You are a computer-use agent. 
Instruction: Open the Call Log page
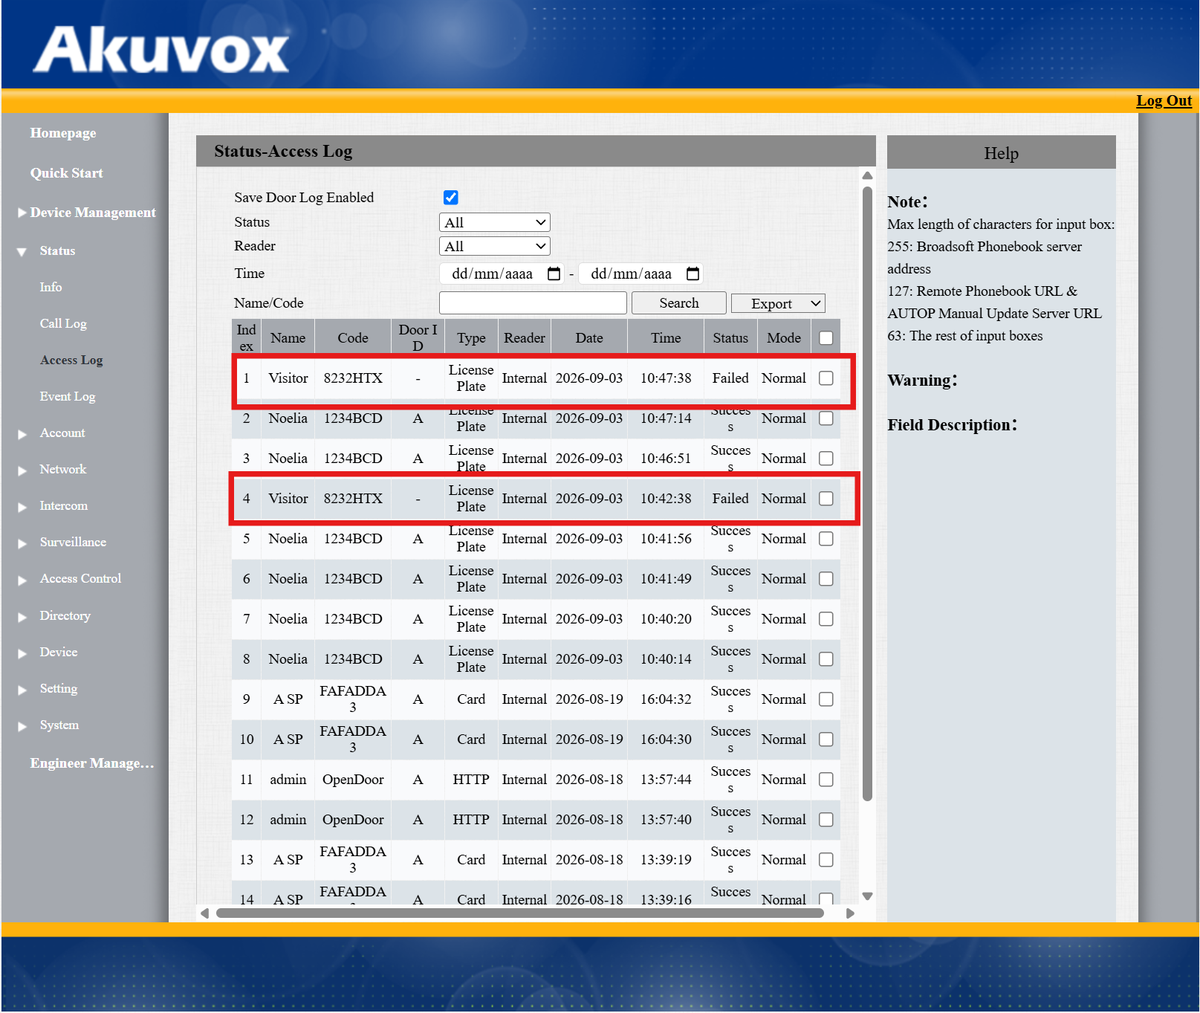click(63, 324)
